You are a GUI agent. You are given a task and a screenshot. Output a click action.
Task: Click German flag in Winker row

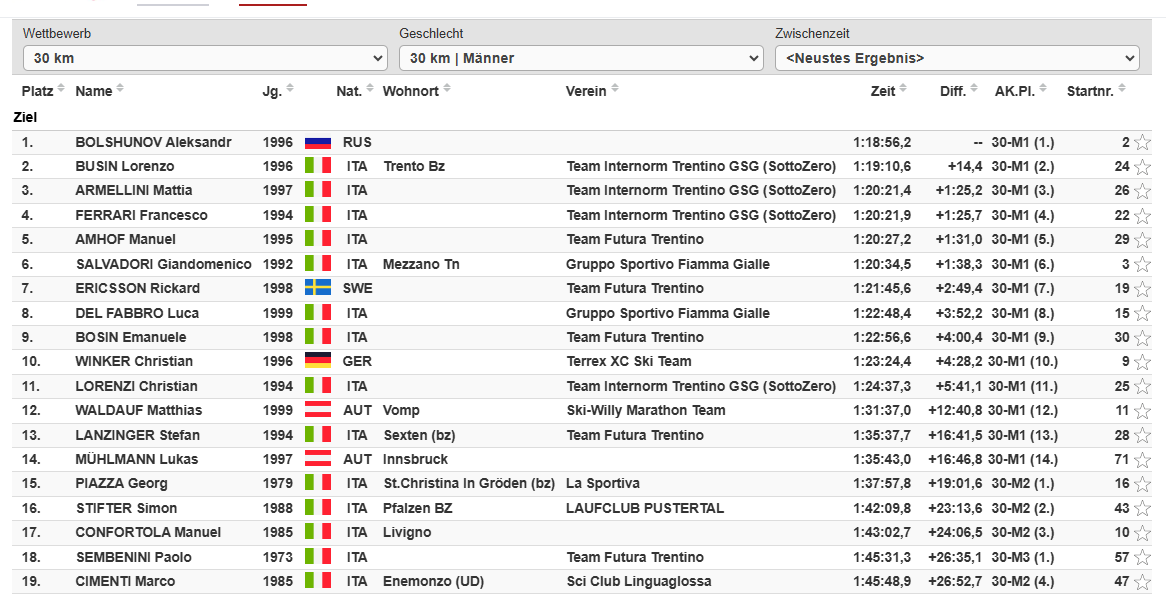point(317,361)
